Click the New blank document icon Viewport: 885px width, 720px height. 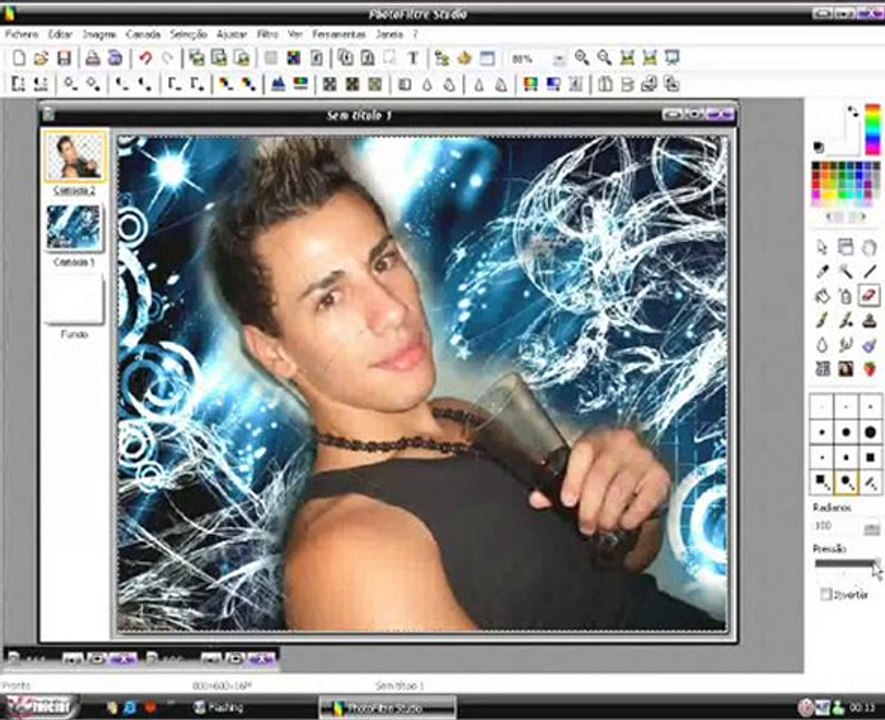point(19,58)
